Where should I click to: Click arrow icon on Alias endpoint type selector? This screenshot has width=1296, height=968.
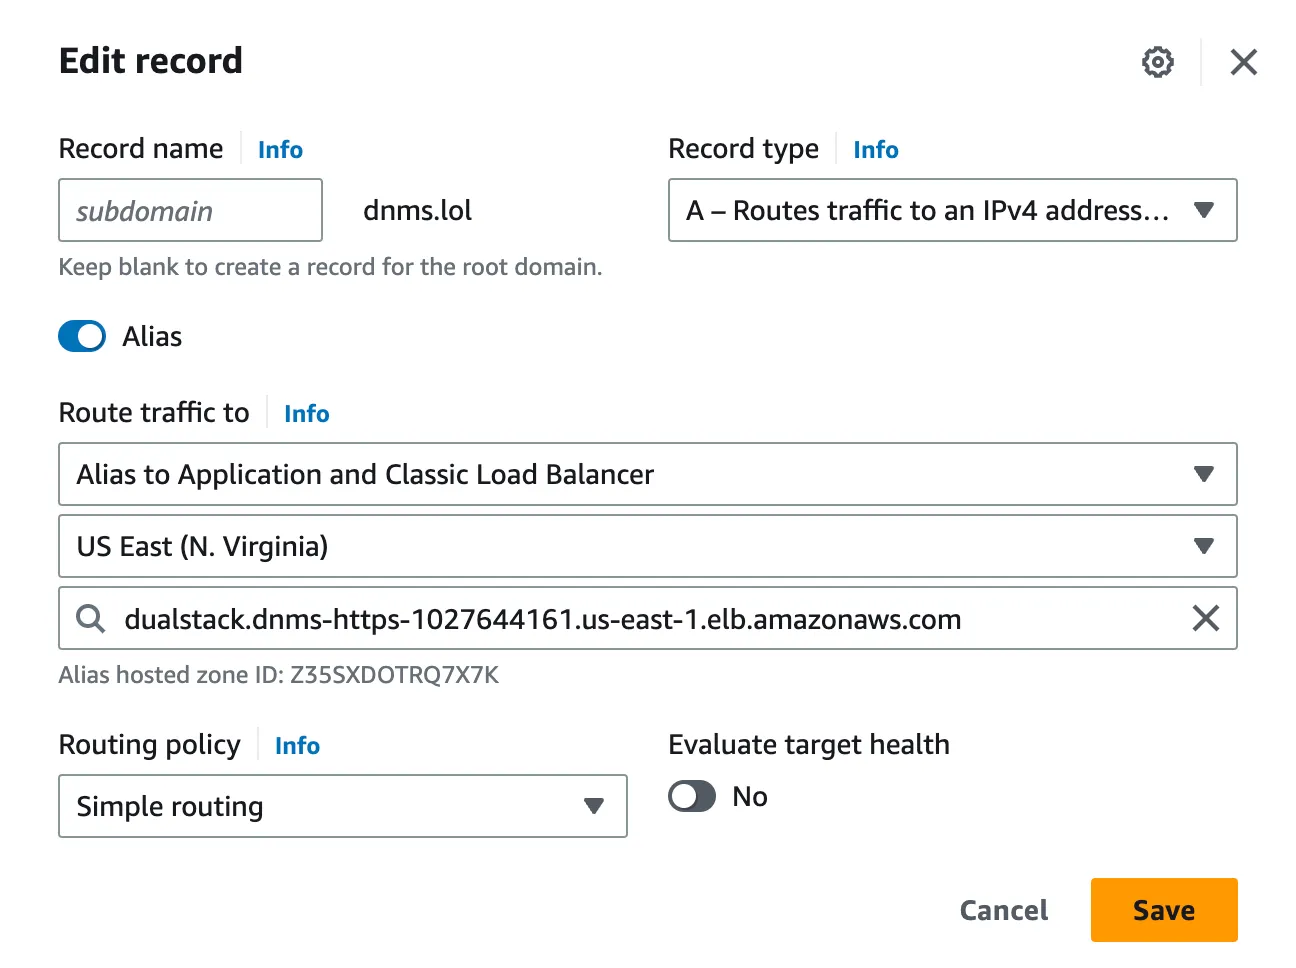(1204, 474)
